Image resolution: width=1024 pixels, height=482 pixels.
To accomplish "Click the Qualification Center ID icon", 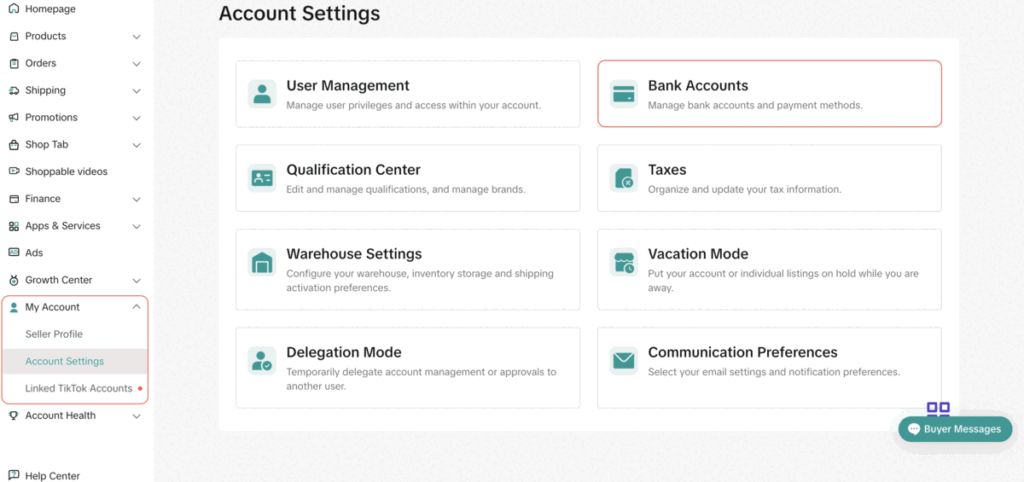I will (x=262, y=178).
